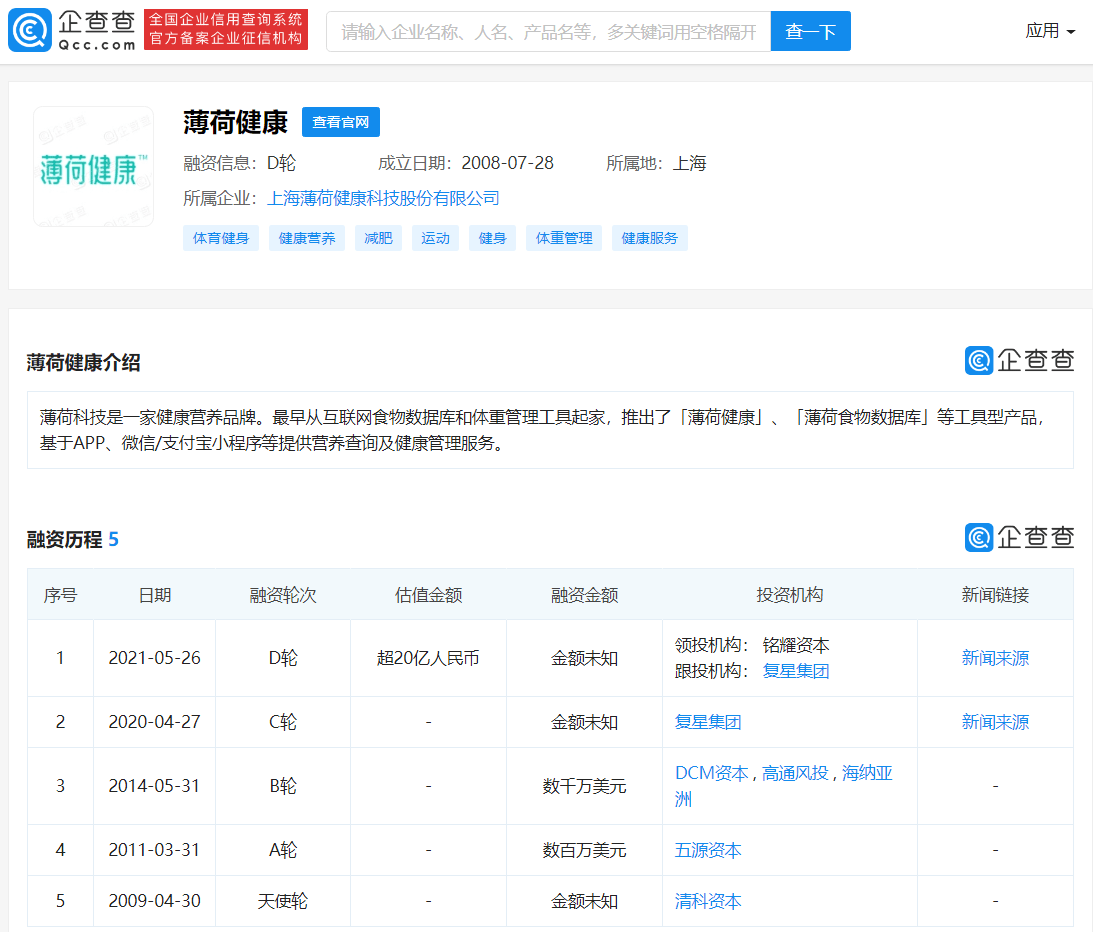Select the 减肥 tag
This screenshot has width=1093, height=932.
[379, 238]
